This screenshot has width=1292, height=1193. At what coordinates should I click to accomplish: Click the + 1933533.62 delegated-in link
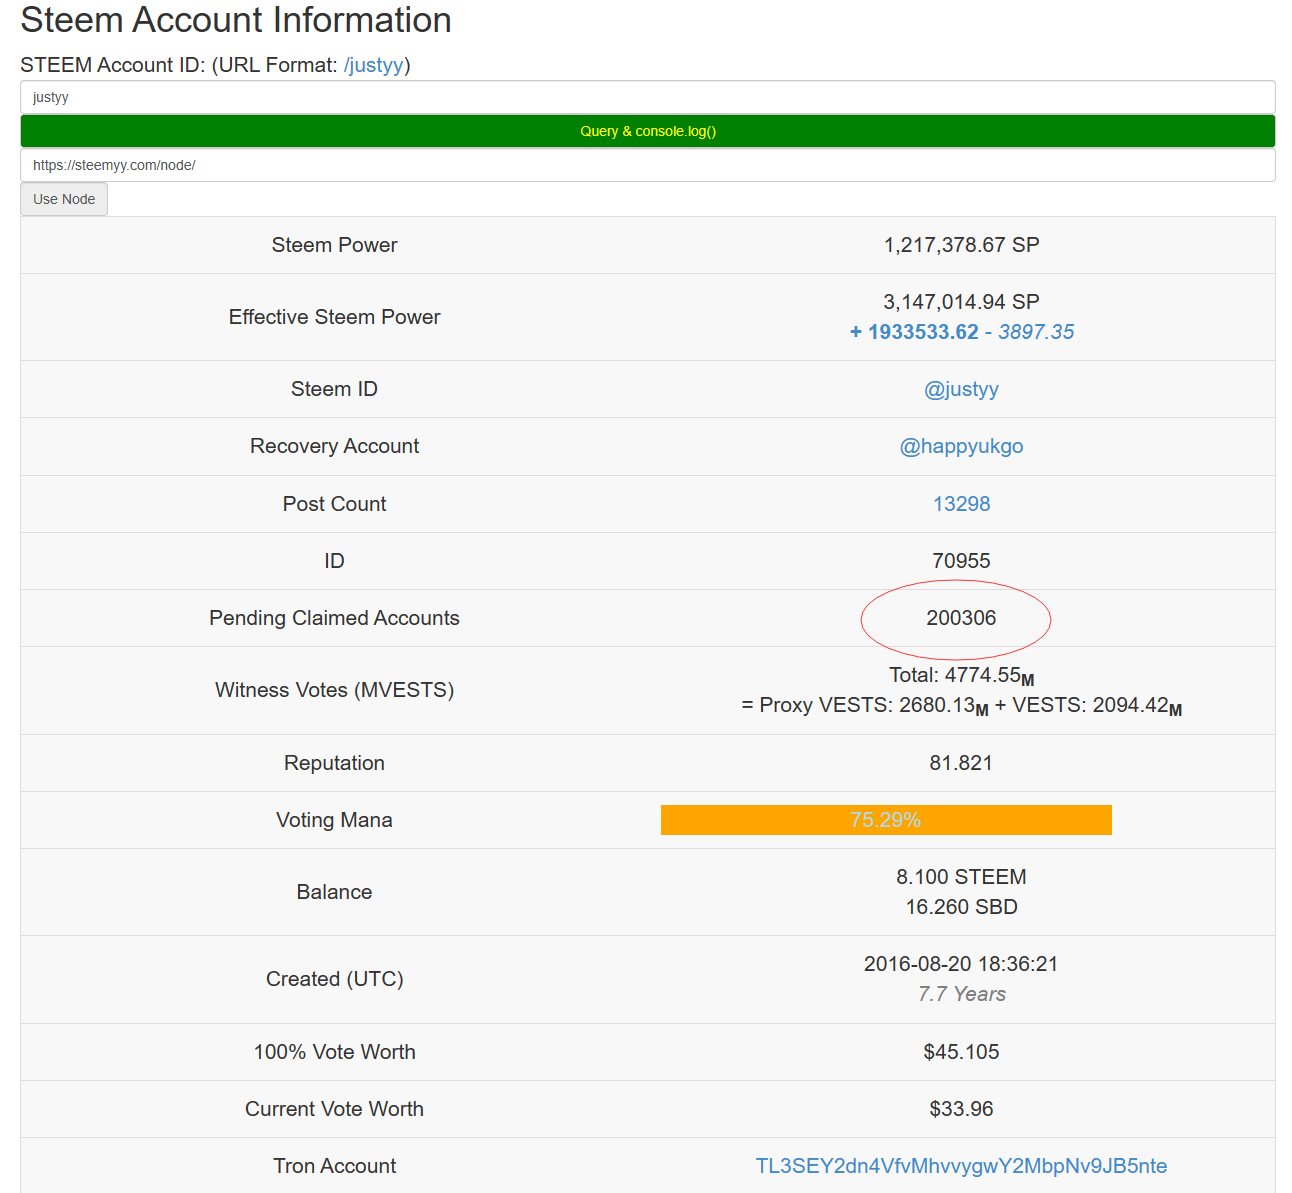914,332
